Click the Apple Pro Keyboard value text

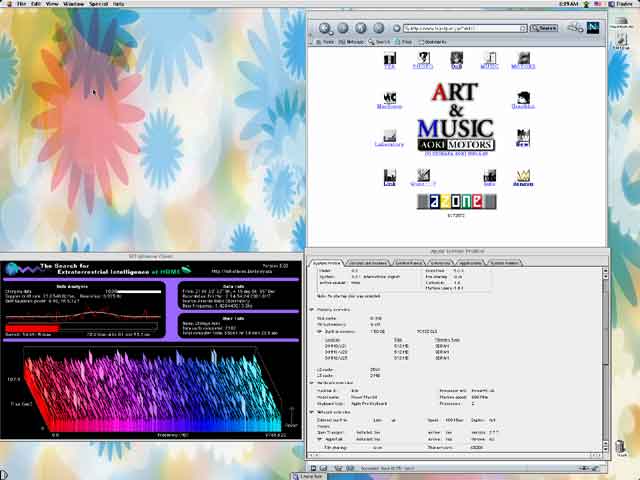369,403
